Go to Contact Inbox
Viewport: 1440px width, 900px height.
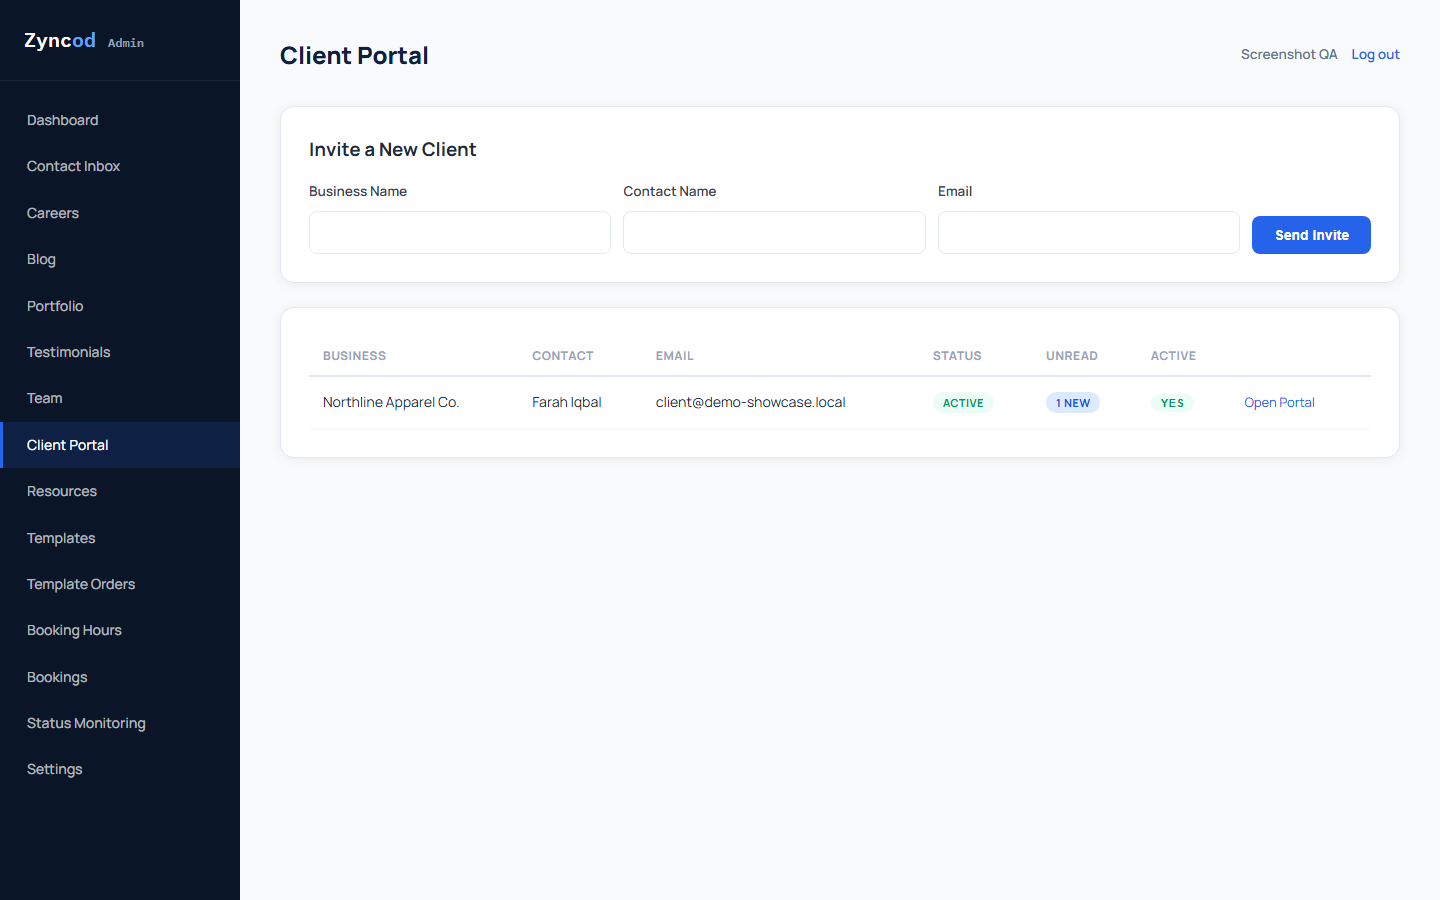click(x=120, y=166)
